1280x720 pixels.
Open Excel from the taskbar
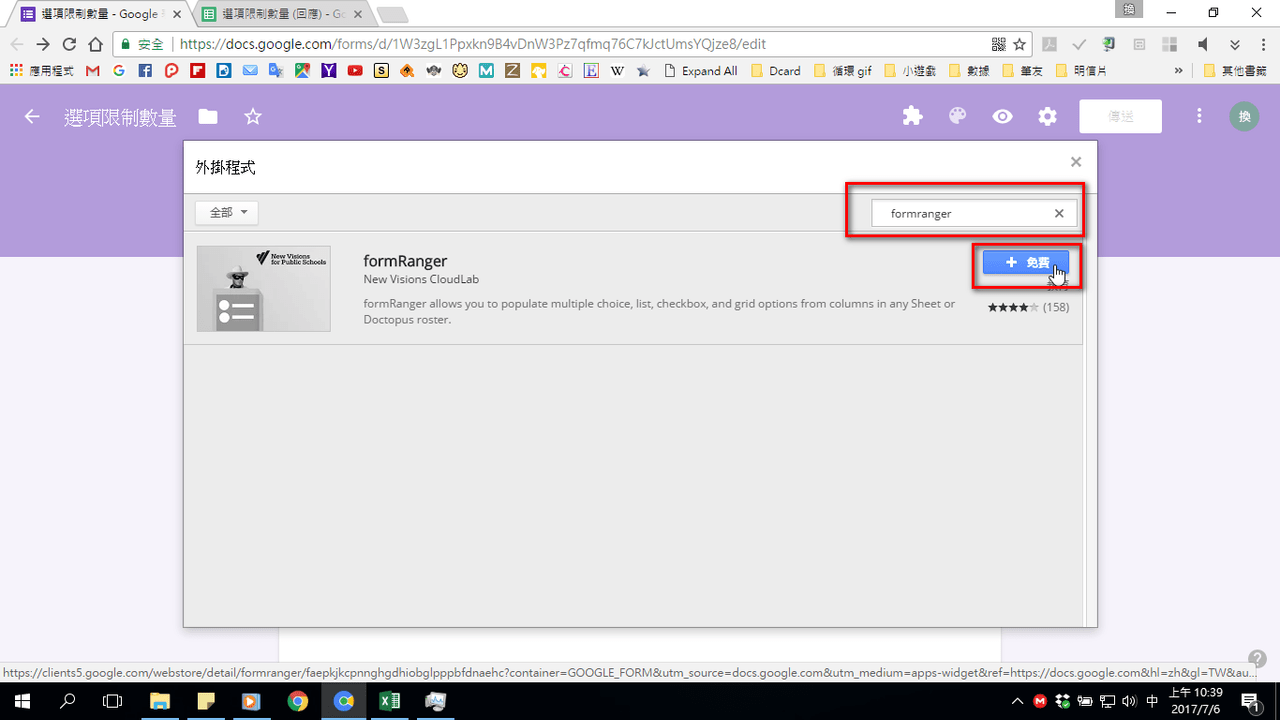click(x=390, y=701)
